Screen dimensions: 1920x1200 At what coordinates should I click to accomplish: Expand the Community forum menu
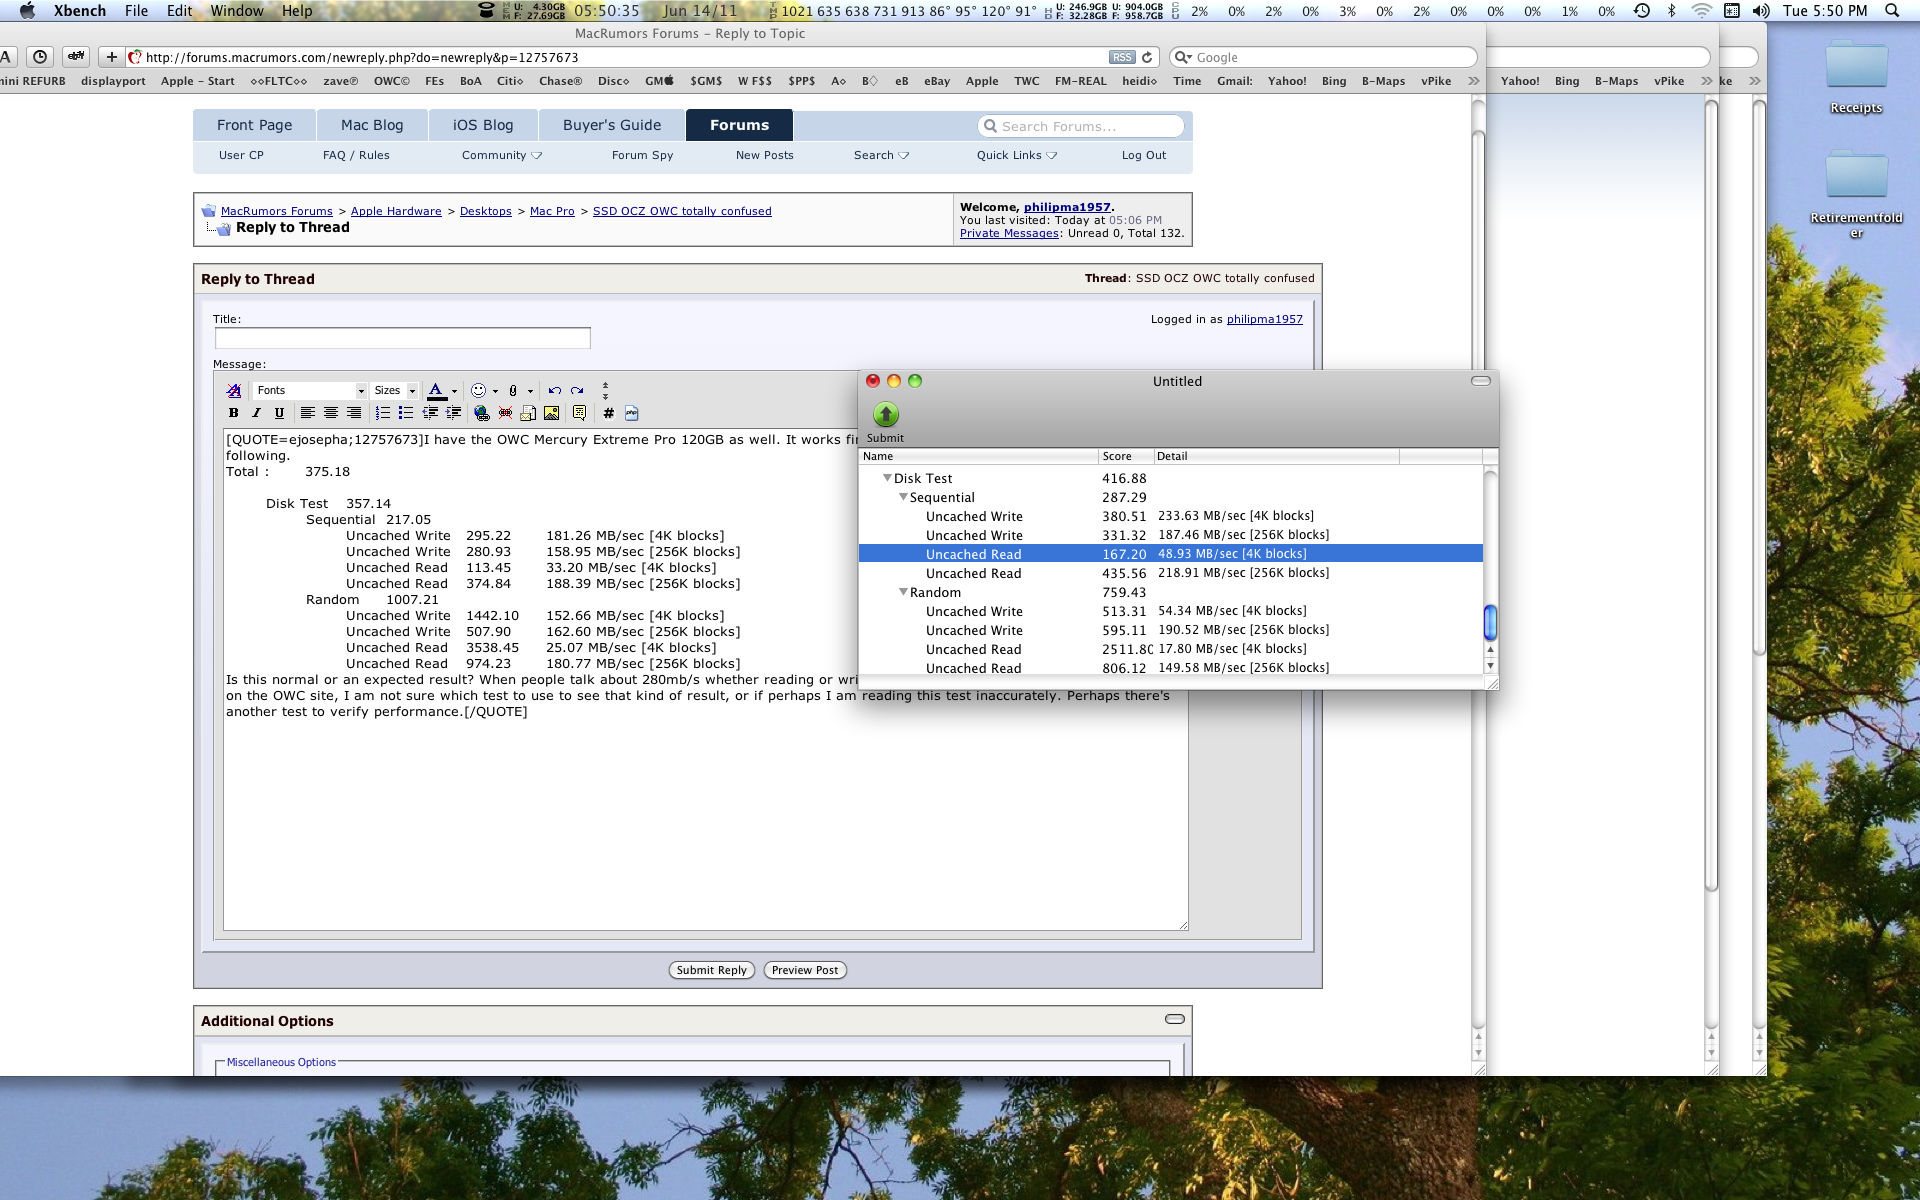pyautogui.click(x=501, y=155)
